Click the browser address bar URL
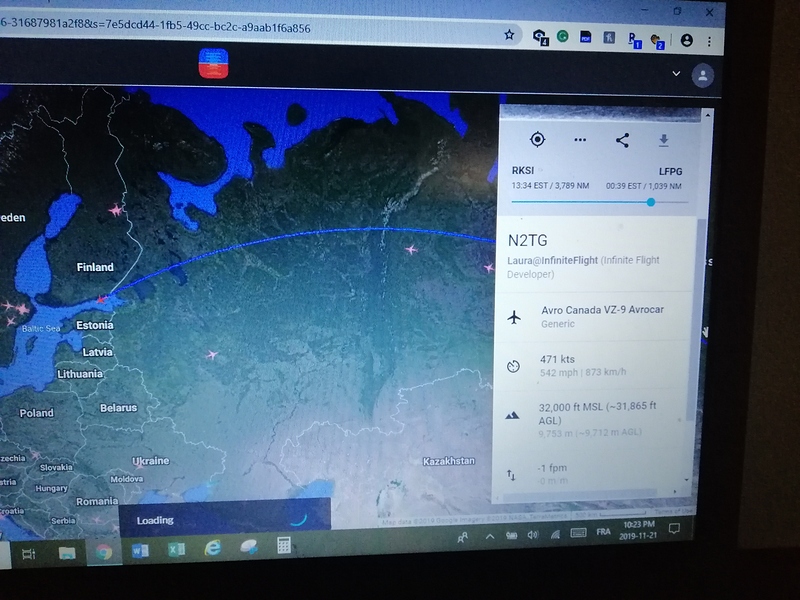 (x=155, y=25)
